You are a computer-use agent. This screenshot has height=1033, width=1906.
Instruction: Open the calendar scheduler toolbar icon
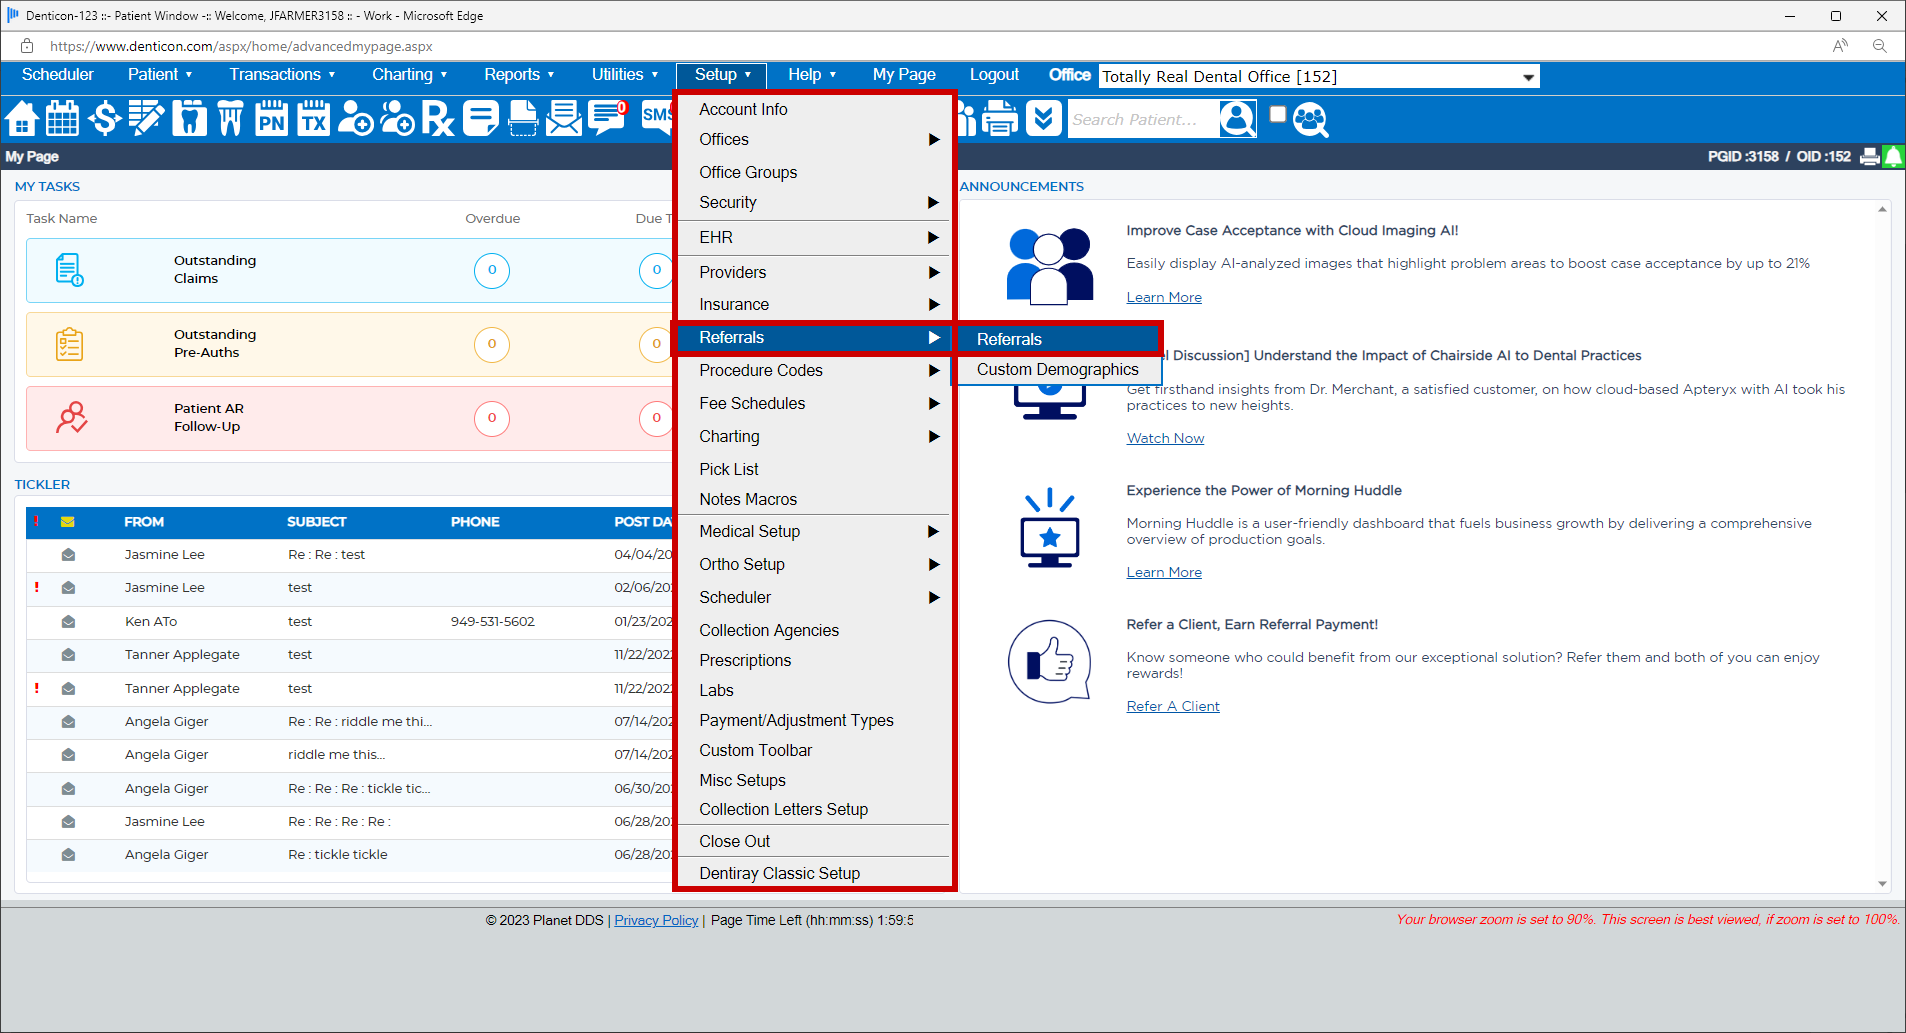(x=62, y=119)
